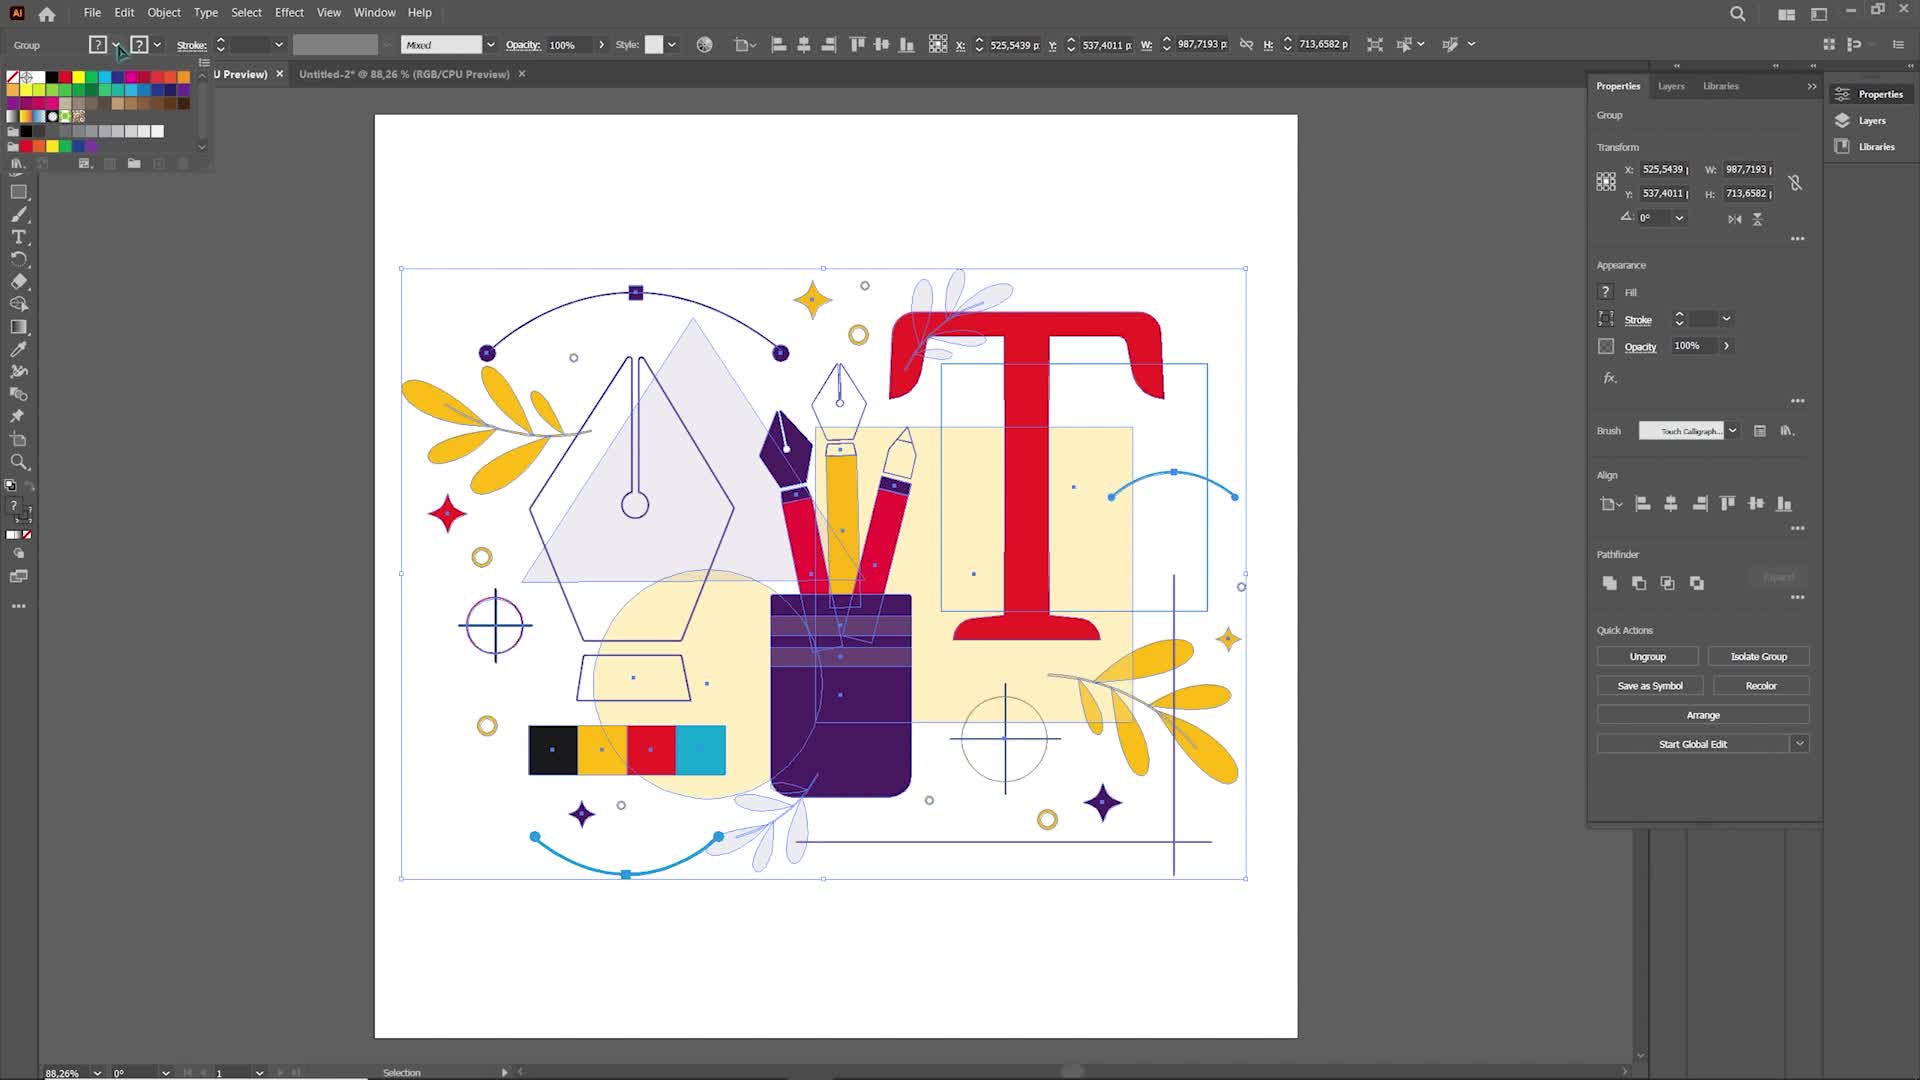
Task: Click the Start Global Edit button
Action: (1693, 744)
